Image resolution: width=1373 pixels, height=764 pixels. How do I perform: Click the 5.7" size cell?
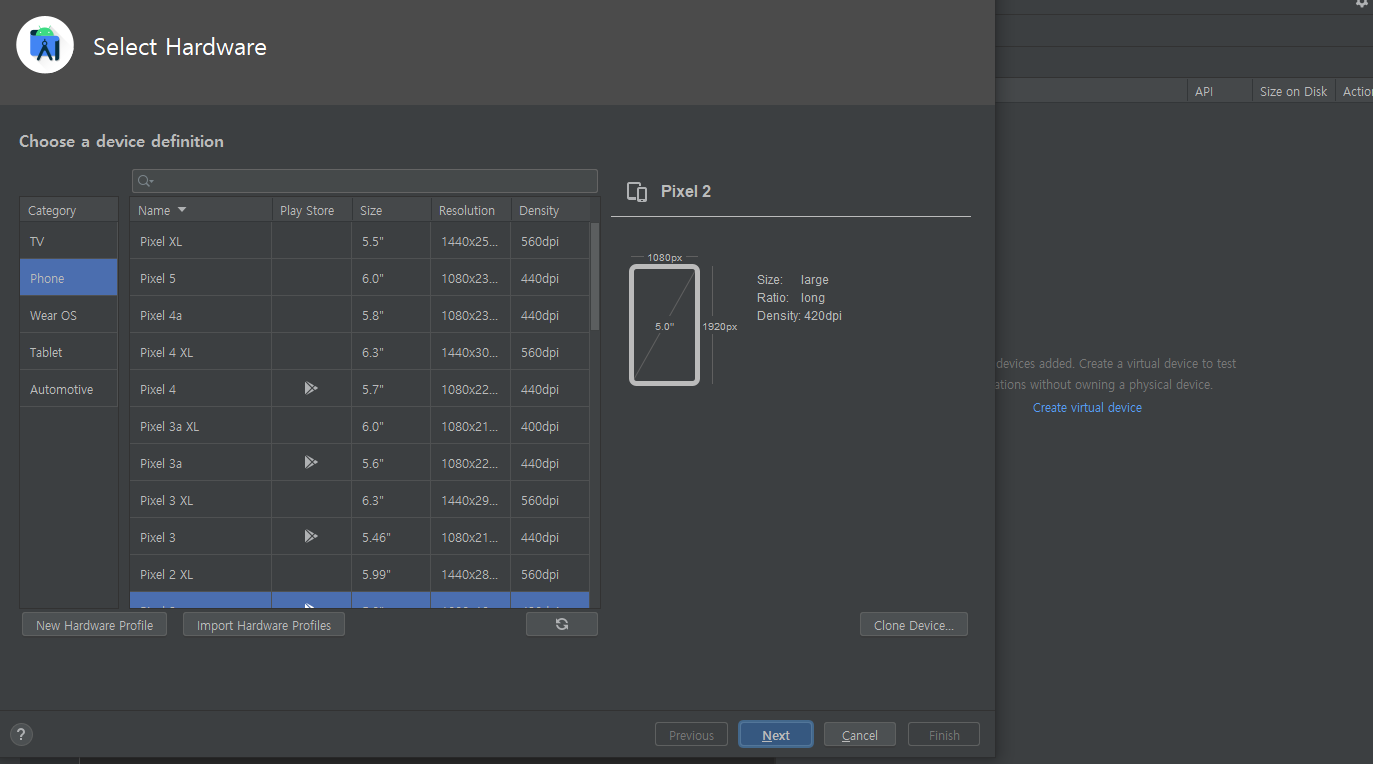[x=391, y=389]
